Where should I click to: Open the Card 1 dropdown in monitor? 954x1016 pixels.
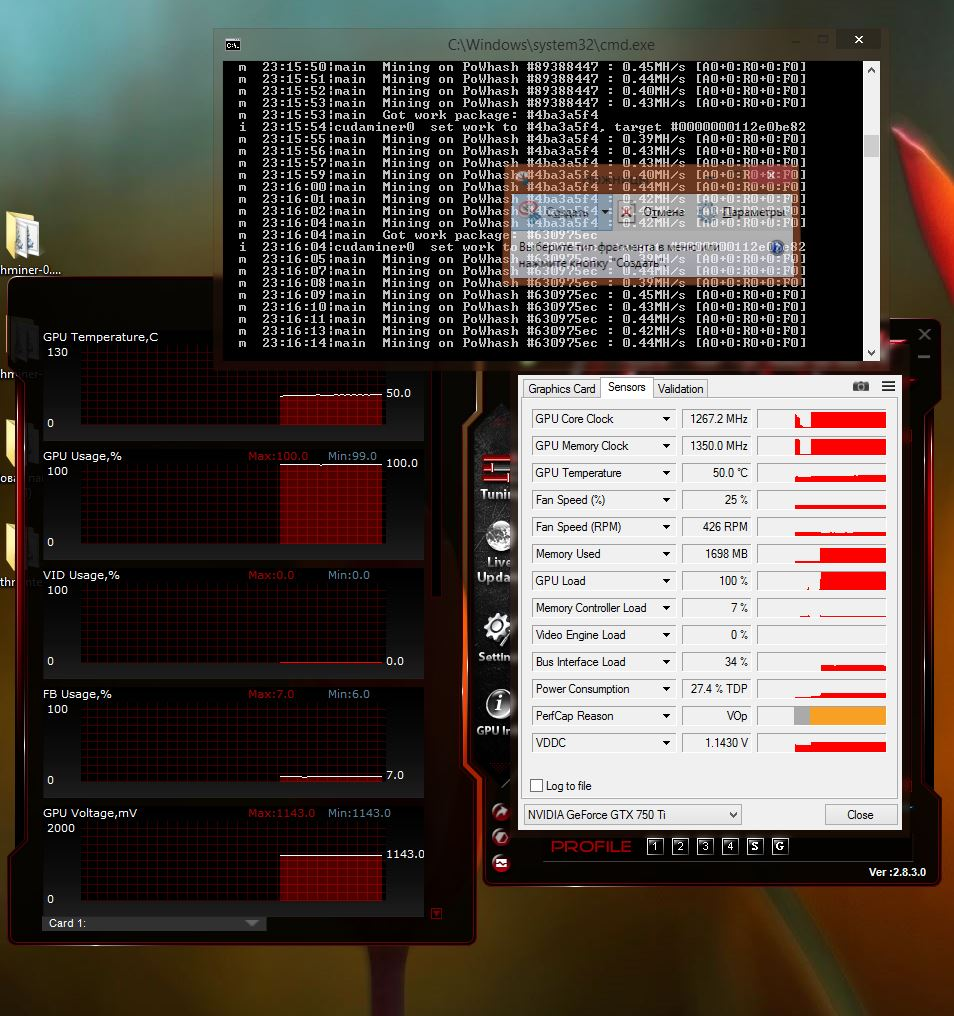[154, 923]
